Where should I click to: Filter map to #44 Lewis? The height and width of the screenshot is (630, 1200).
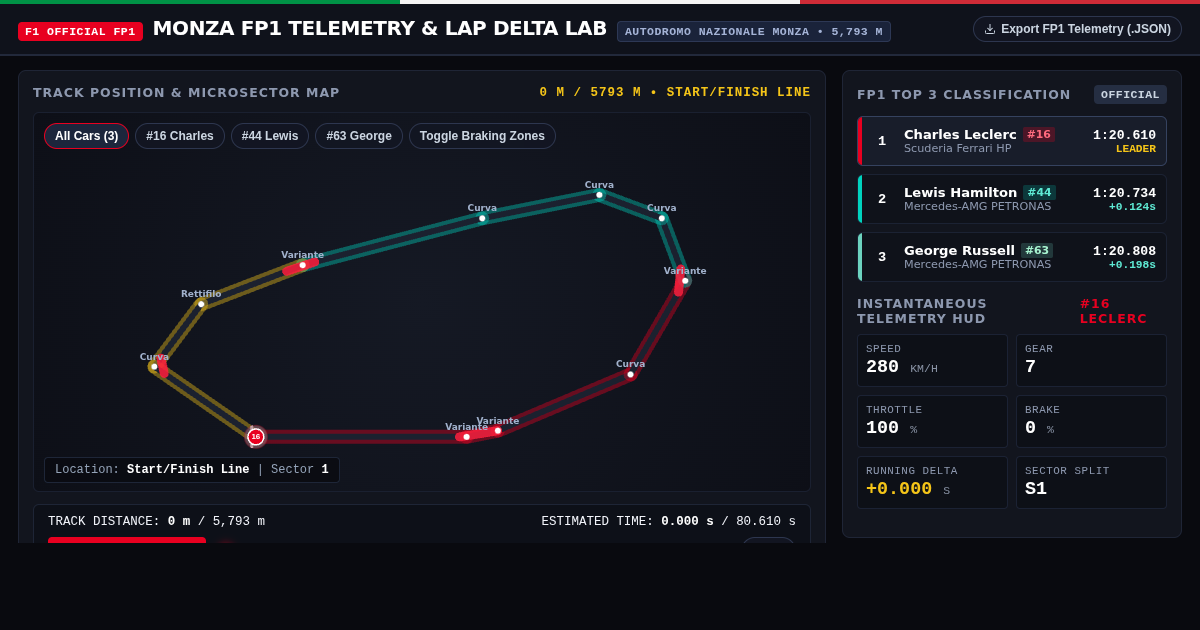[x=270, y=136]
